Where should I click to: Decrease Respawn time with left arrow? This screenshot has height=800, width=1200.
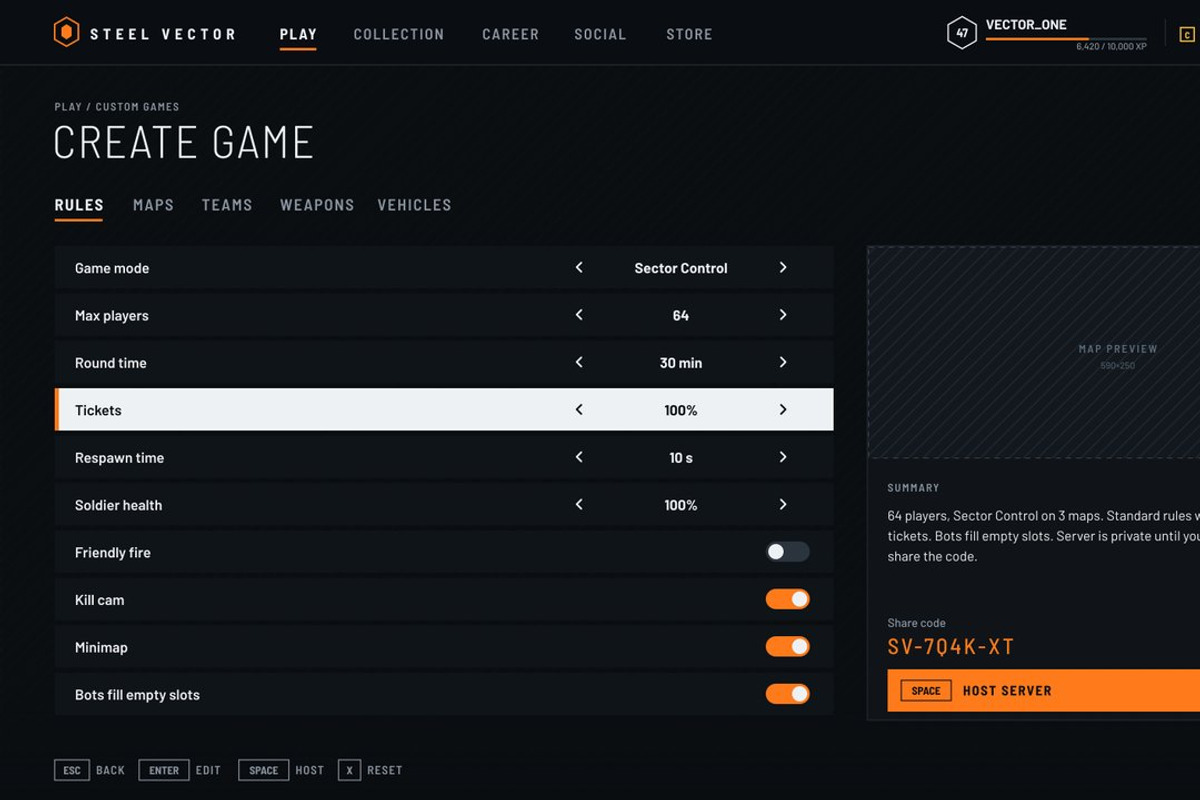point(579,457)
